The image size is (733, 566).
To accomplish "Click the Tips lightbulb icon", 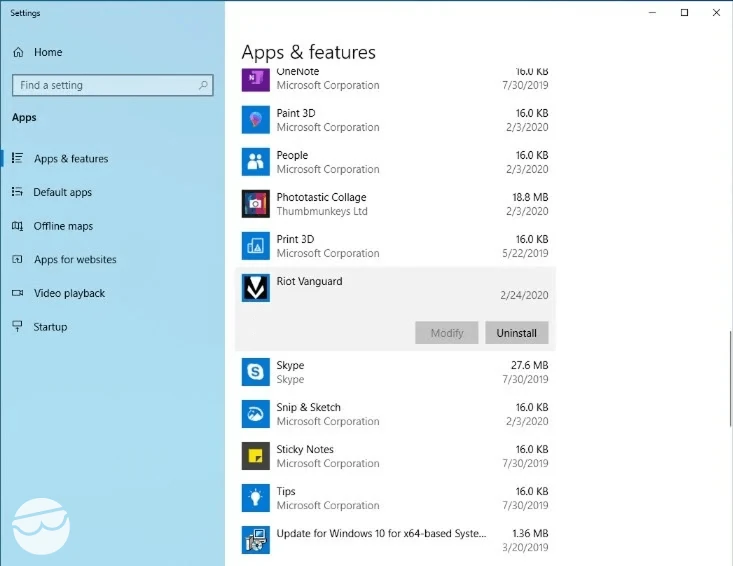I will click(x=256, y=498).
